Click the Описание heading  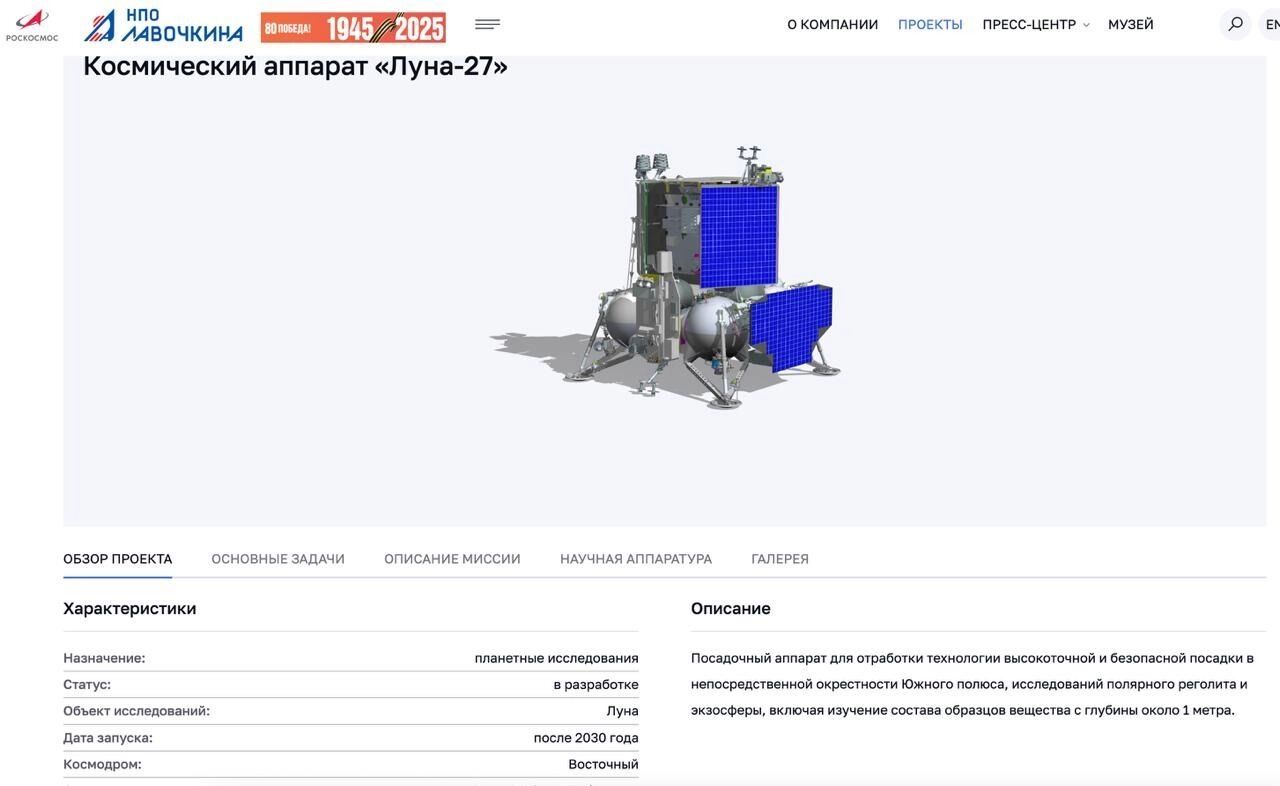click(x=731, y=609)
